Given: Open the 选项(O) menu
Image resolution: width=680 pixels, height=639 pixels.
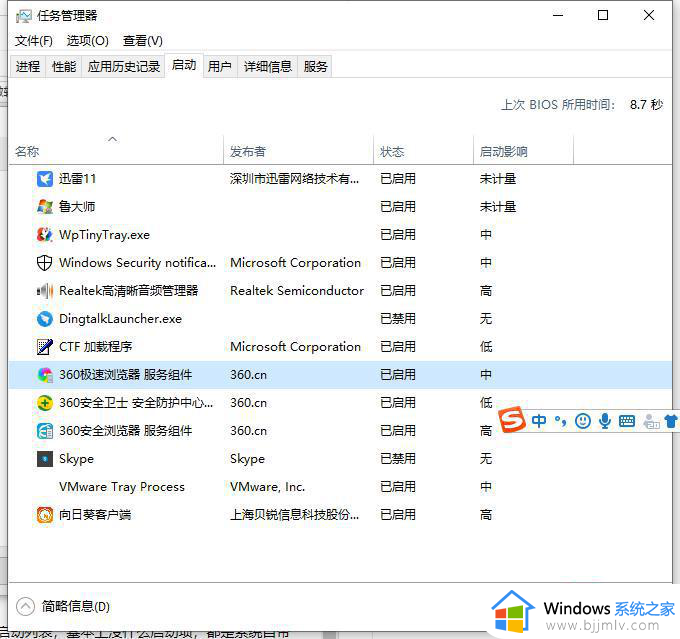Looking at the screenshot, I should click(x=88, y=41).
